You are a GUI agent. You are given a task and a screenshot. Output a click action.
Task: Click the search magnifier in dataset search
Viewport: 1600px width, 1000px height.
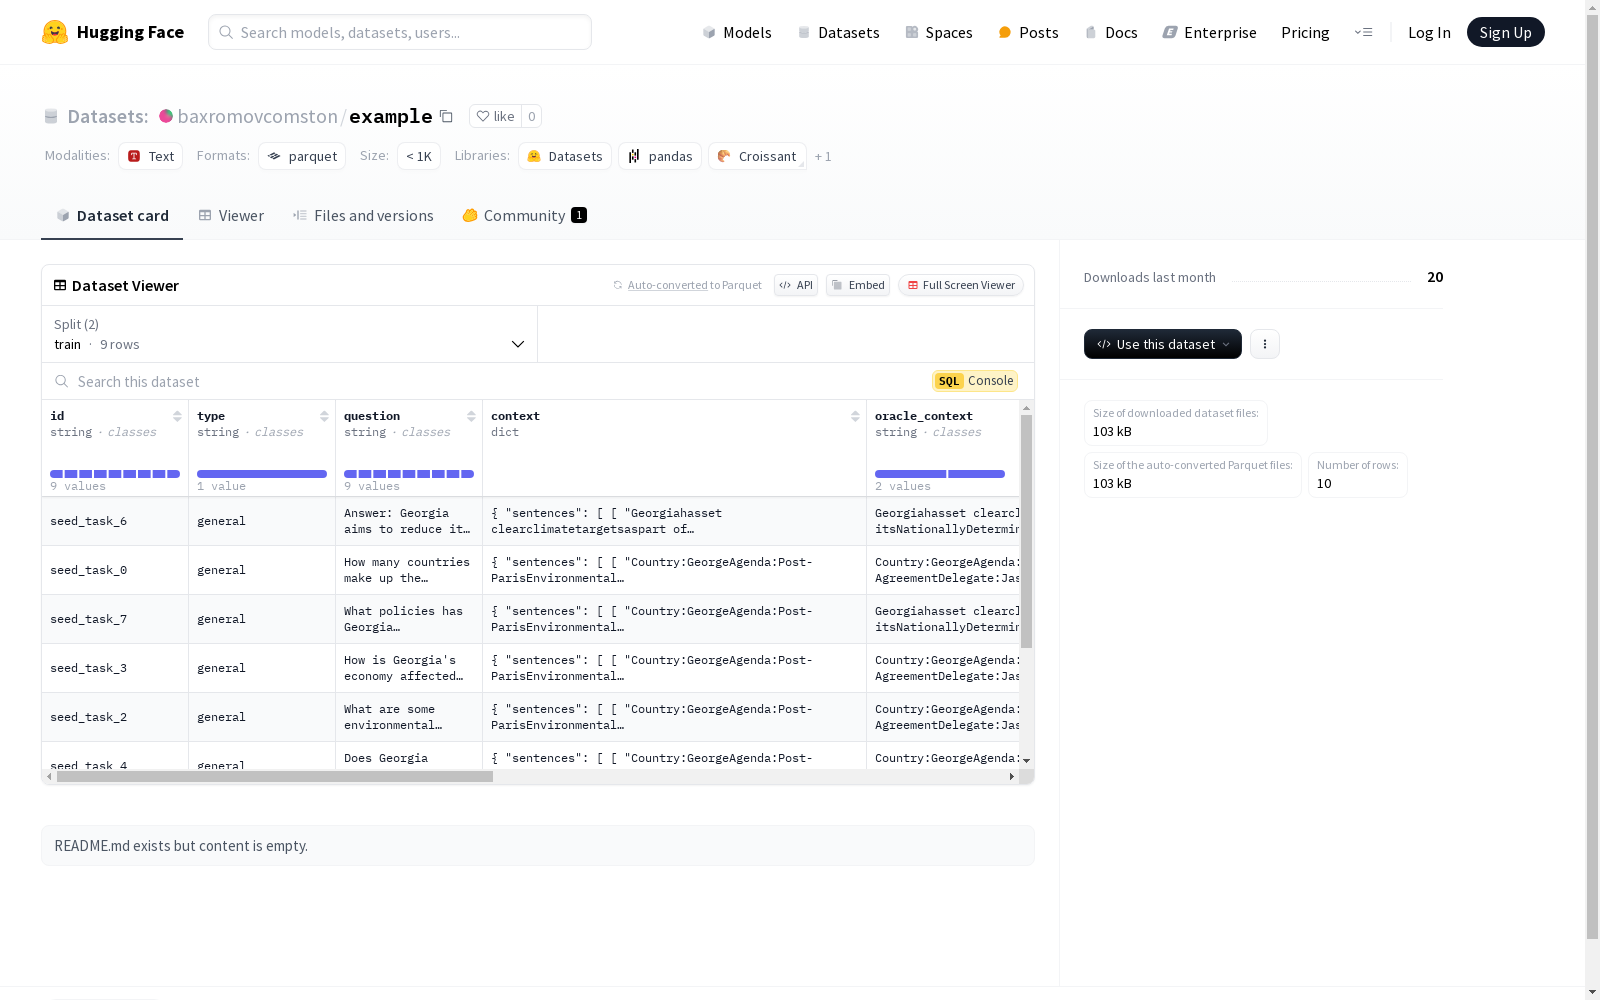[62, 381]
